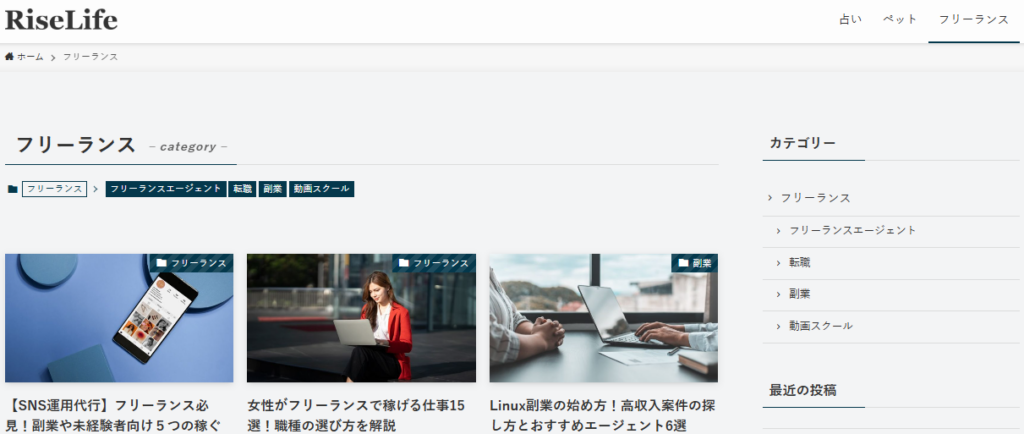
Task: Select the 動画スクール tag button
Action: pos(321,189)
